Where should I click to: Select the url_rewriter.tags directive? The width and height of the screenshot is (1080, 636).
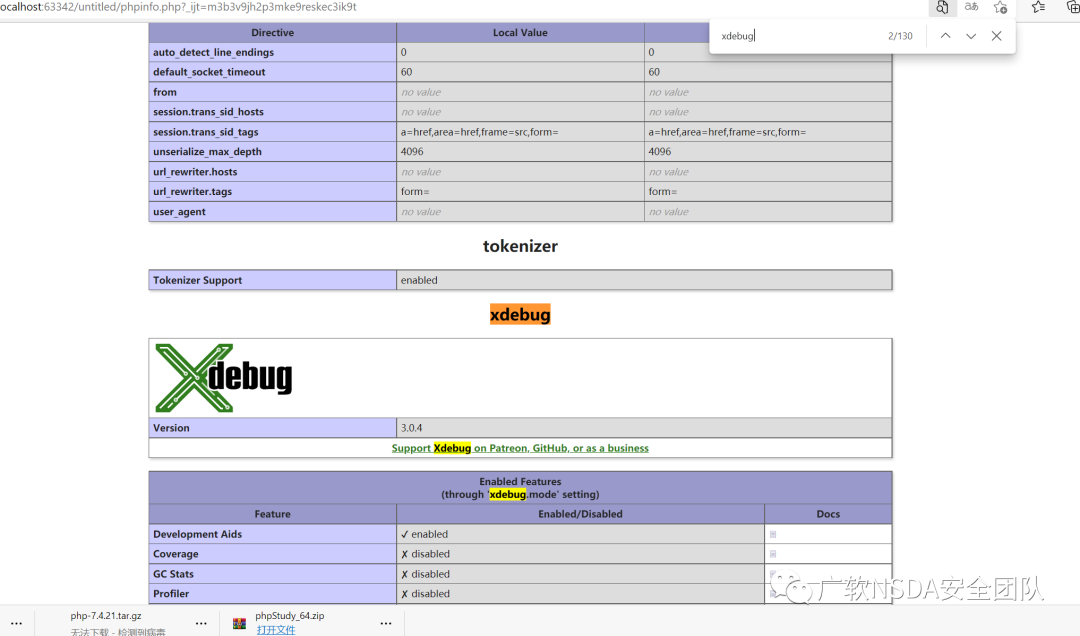192,192
